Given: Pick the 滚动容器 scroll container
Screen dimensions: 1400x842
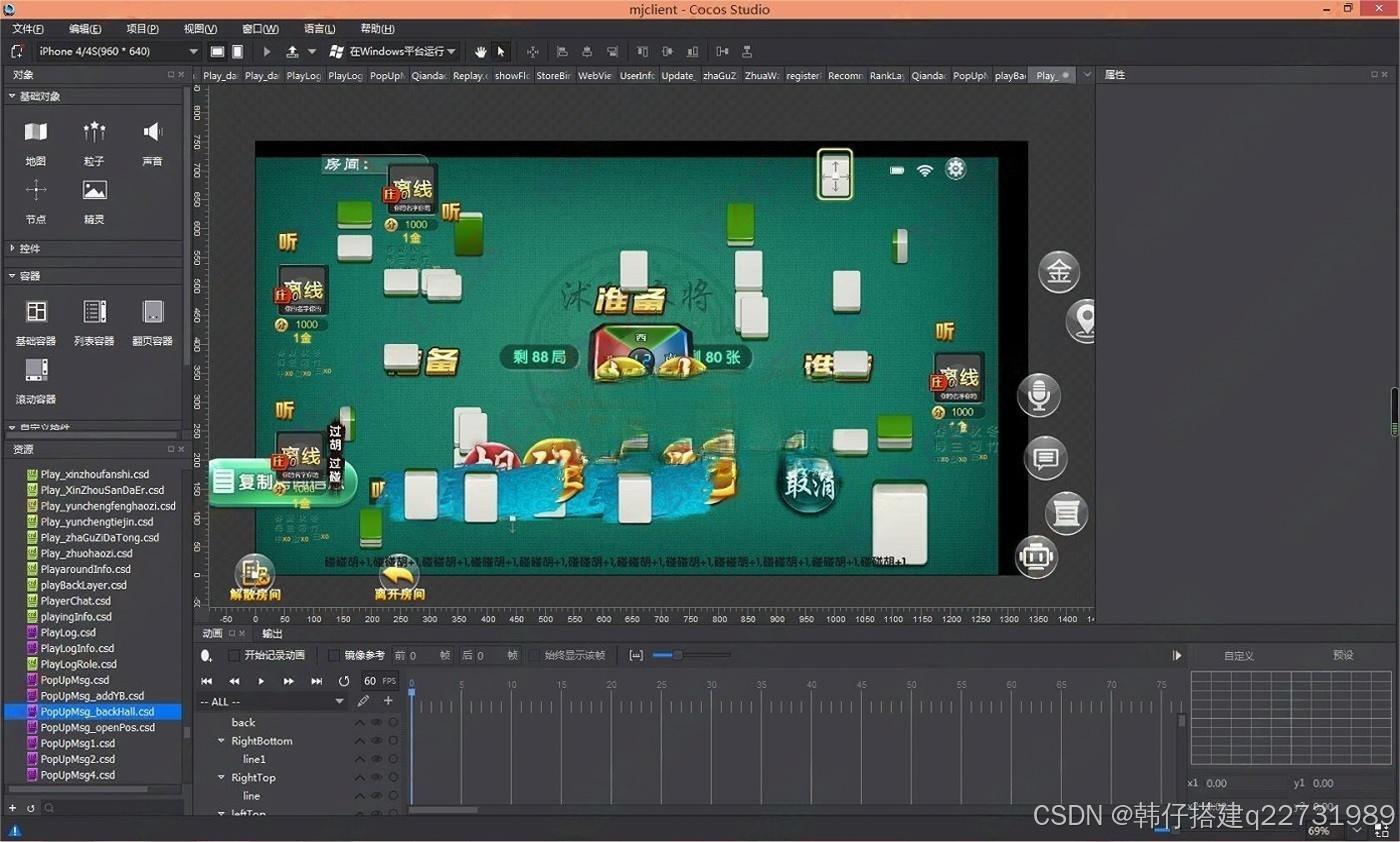Looking at the screenshot, I should click(36, 381).
